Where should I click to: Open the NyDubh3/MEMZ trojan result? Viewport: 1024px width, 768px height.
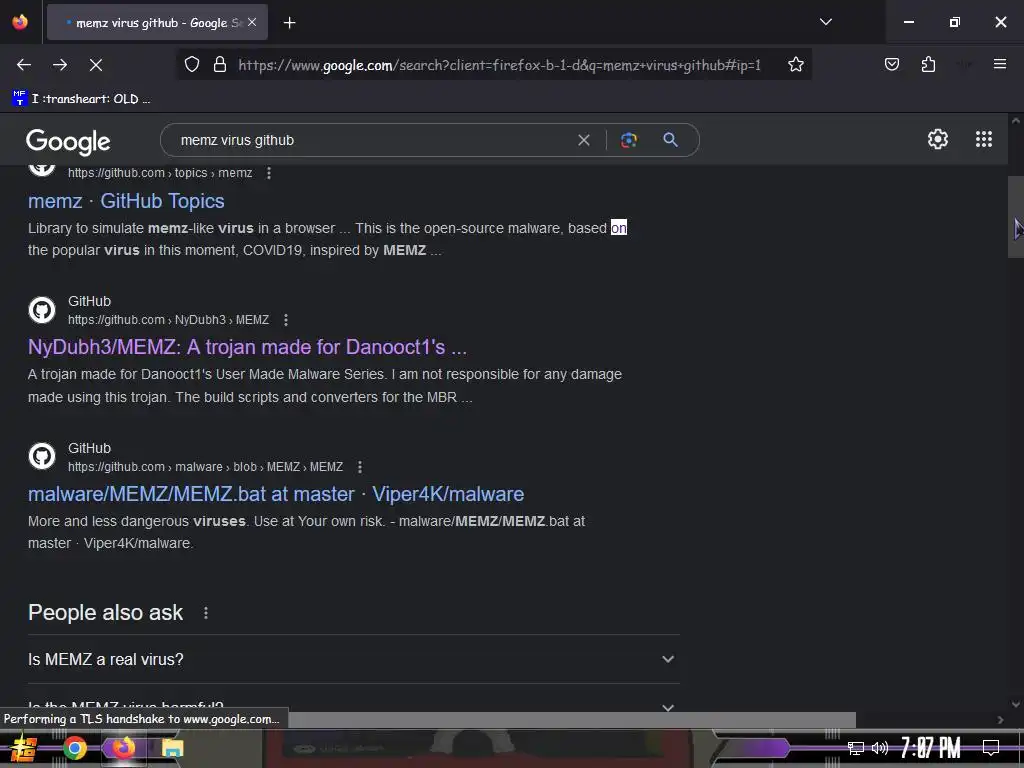click(247, 347)
